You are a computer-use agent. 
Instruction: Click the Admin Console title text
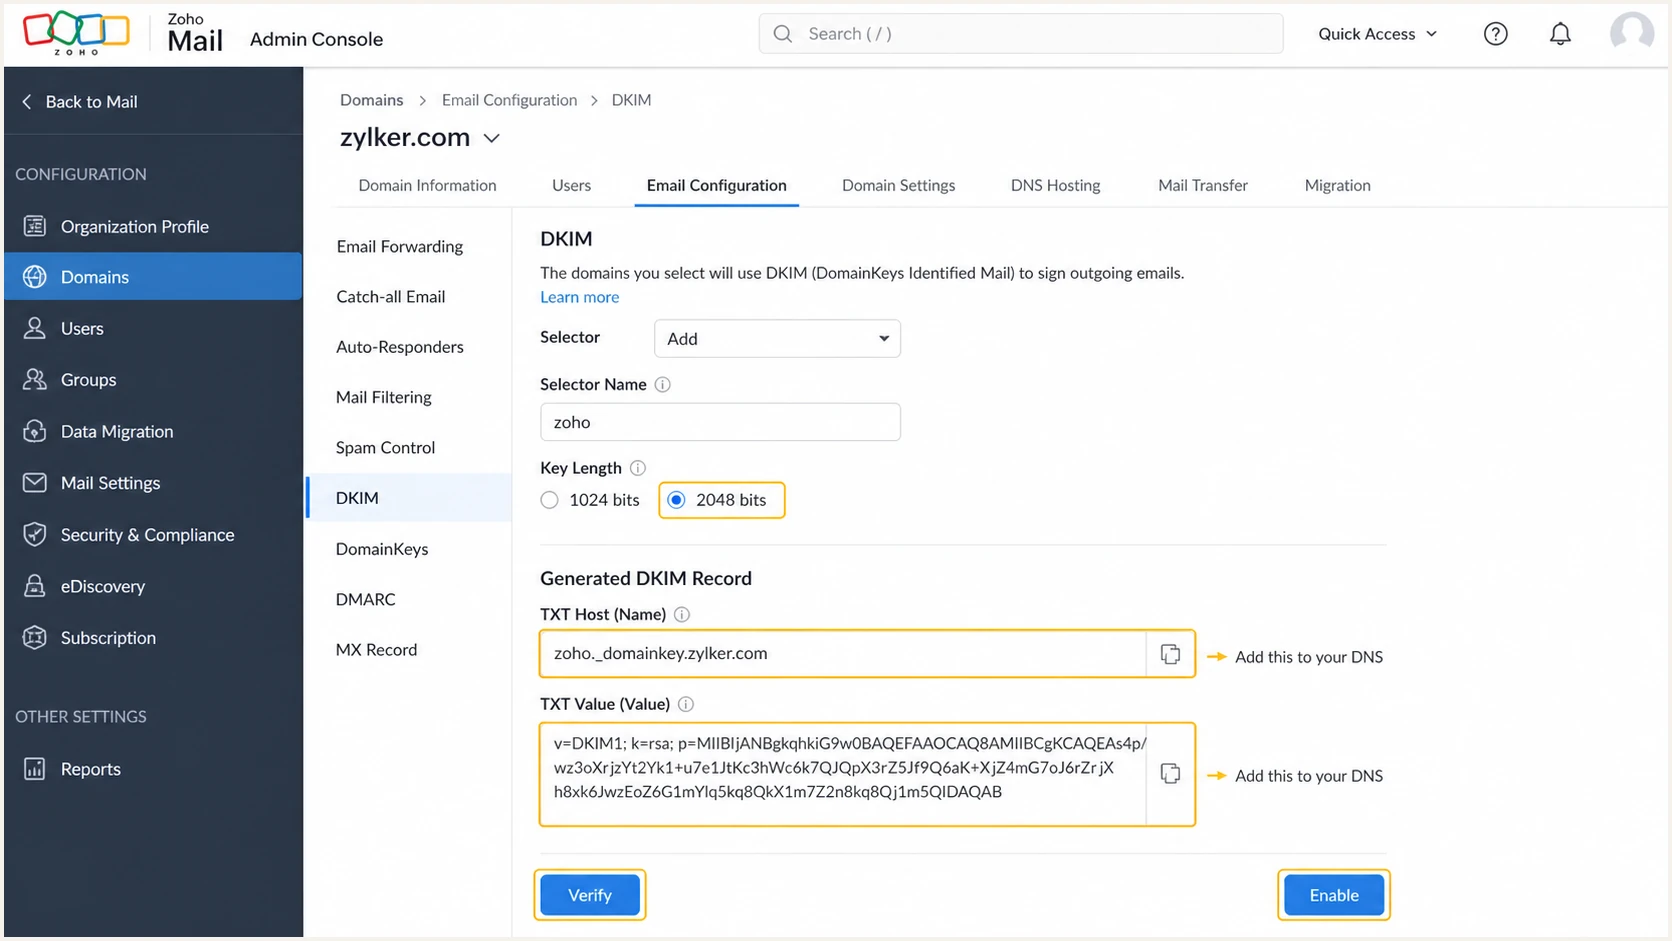tap(316, 39)
